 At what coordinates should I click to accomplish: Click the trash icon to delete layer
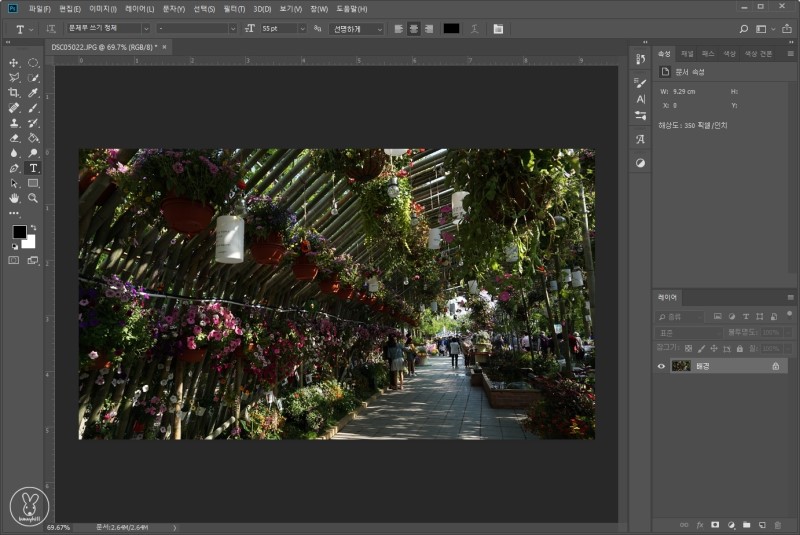point(777,524)
